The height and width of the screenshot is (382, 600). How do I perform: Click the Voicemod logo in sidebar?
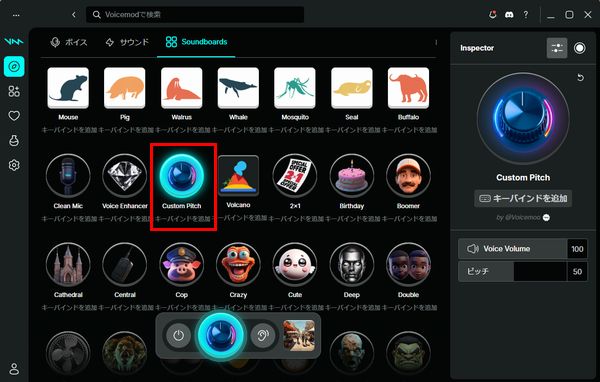[14, 41]
